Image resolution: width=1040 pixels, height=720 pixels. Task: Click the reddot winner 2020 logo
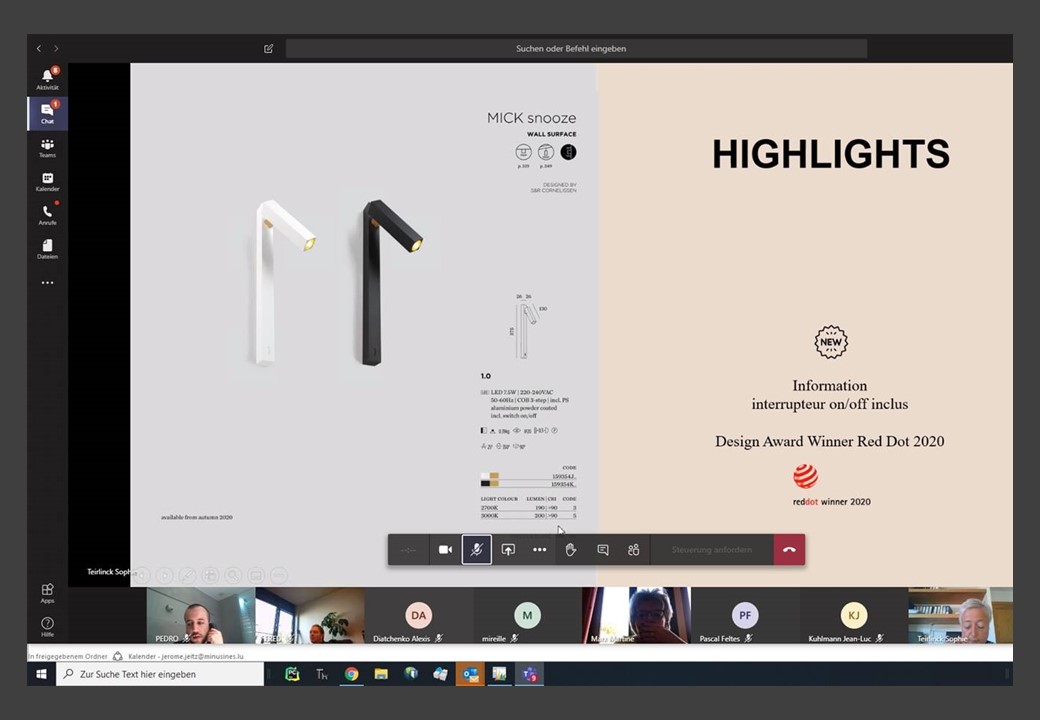831,486
